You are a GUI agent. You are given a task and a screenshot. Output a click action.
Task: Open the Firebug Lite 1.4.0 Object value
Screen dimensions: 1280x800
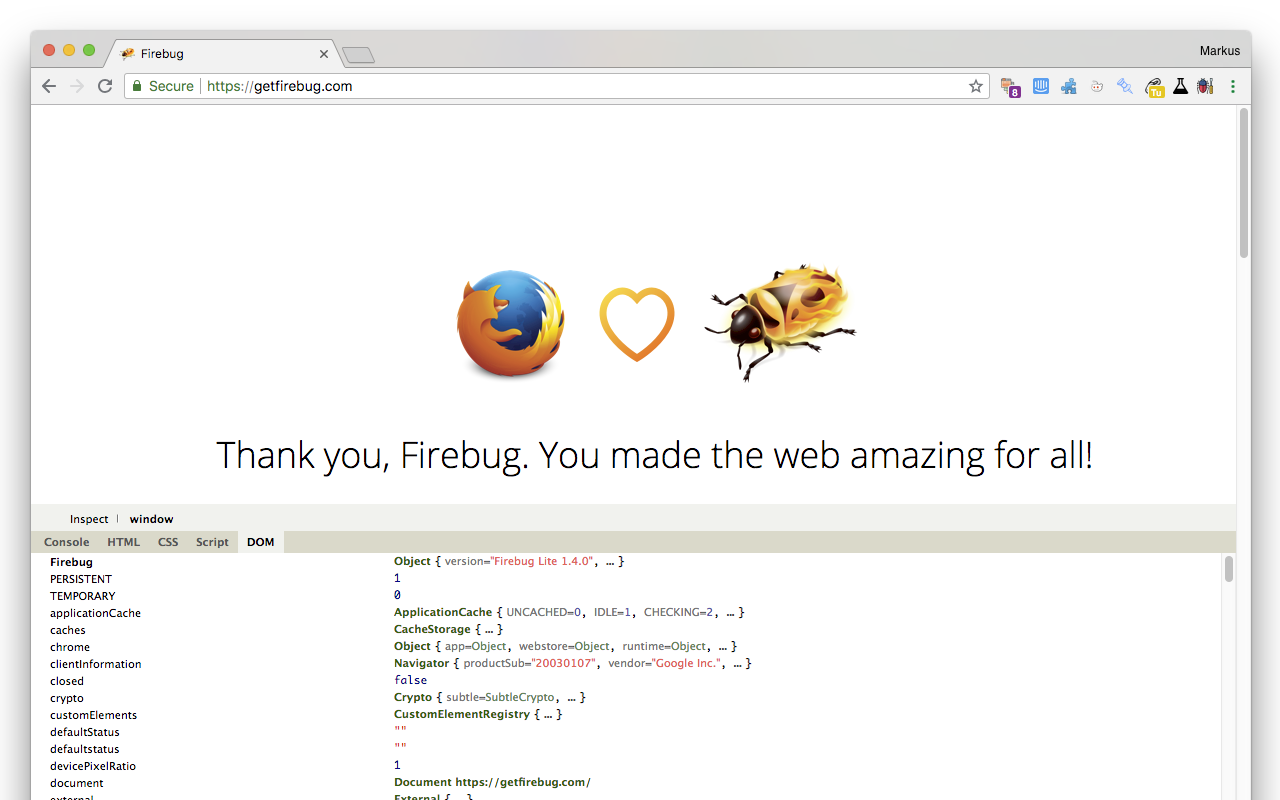click(509, 561)
